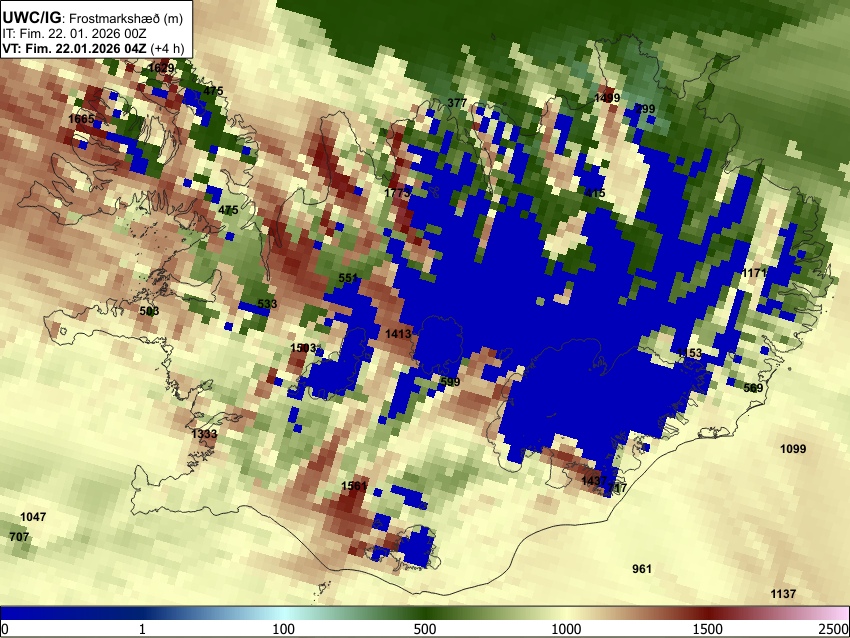Click the 415 map value label
This screenshot has height=638, width=850.
tap(595, 193)
